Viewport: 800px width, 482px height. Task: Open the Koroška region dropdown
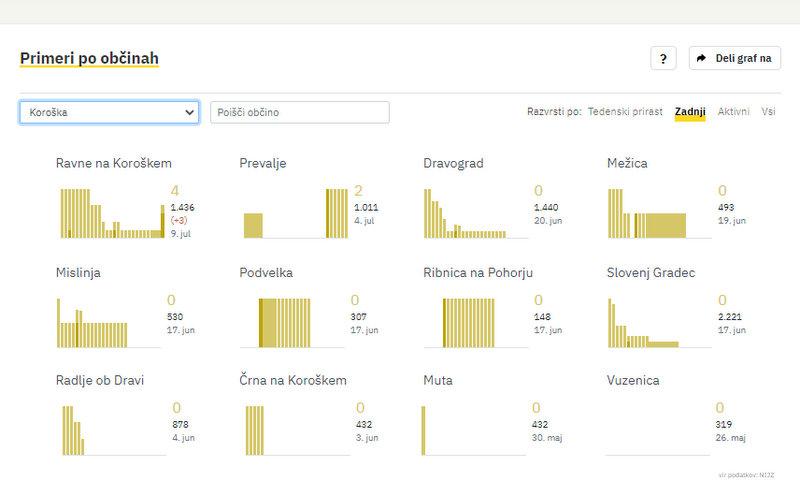coord(109,112)
